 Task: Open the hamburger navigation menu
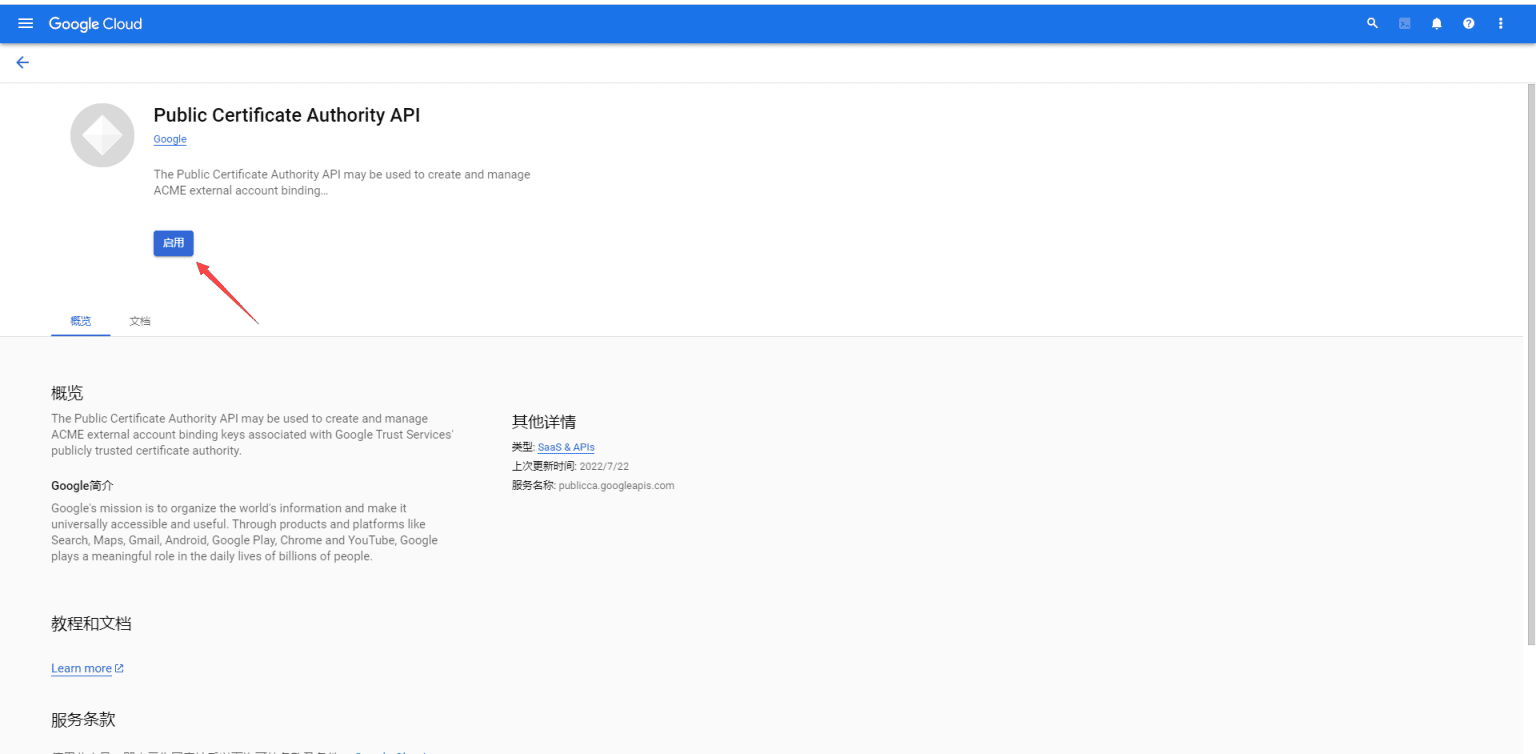click(26, 23)
